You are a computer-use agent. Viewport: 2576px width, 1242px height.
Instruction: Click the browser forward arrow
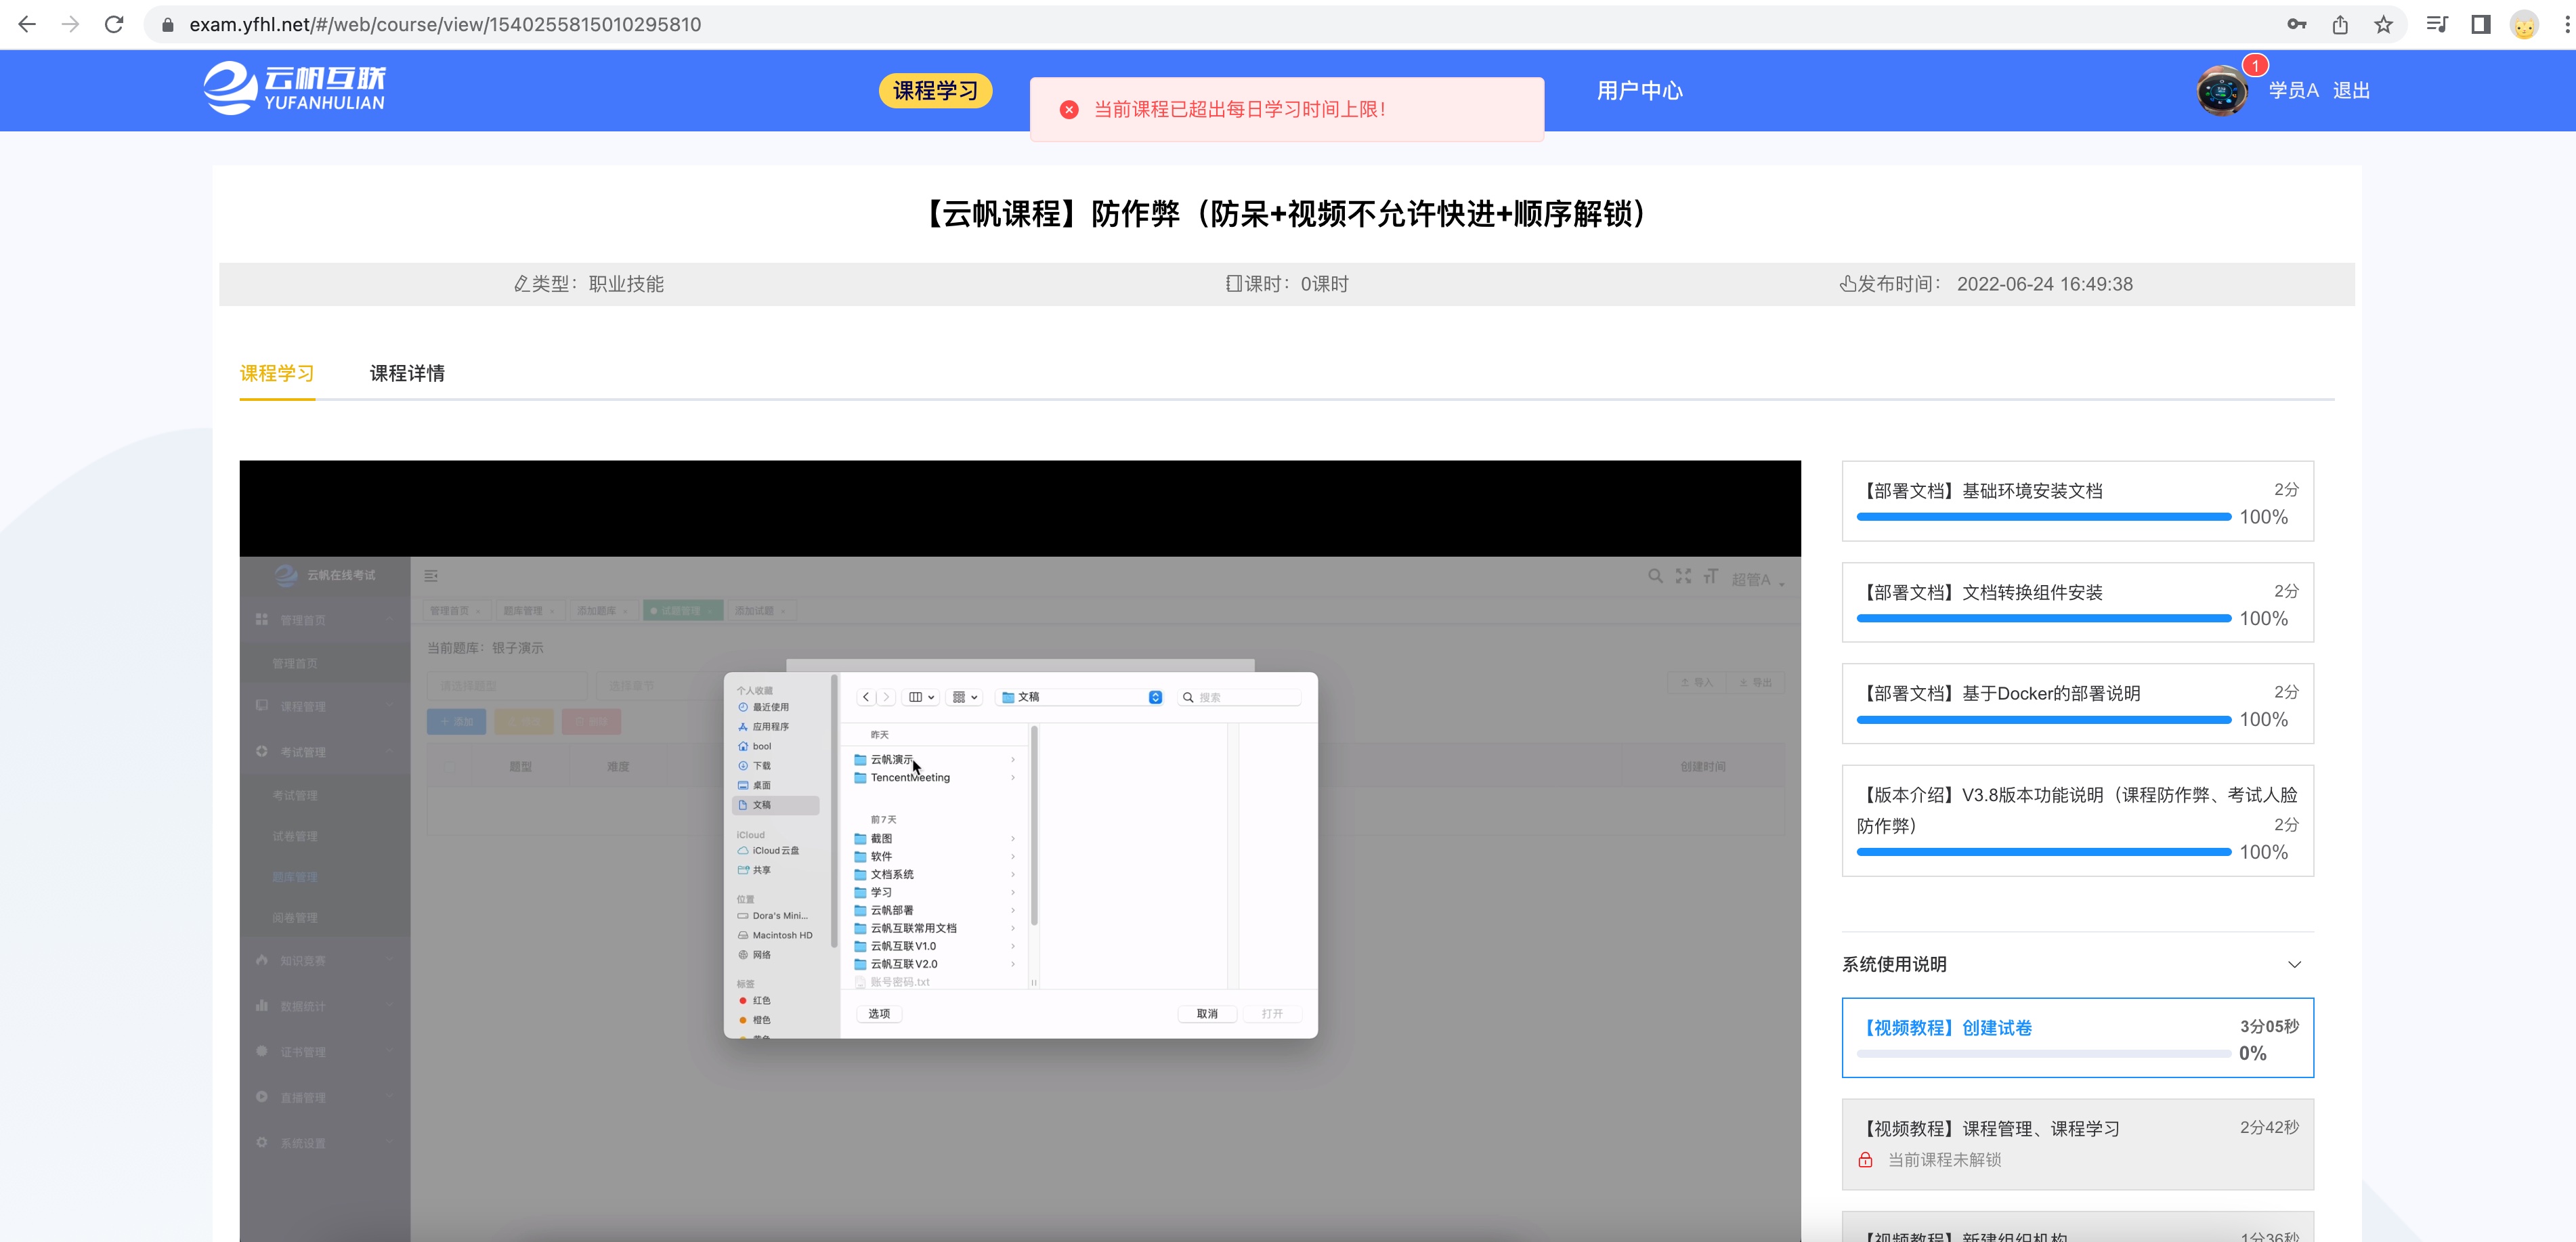(x=70, y=24)
